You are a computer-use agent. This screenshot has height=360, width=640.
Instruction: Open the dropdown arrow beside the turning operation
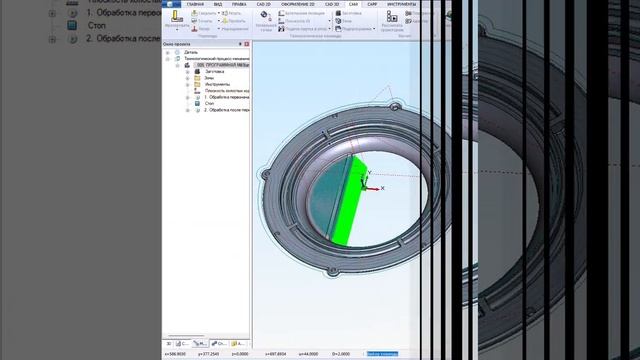[219, 21]
